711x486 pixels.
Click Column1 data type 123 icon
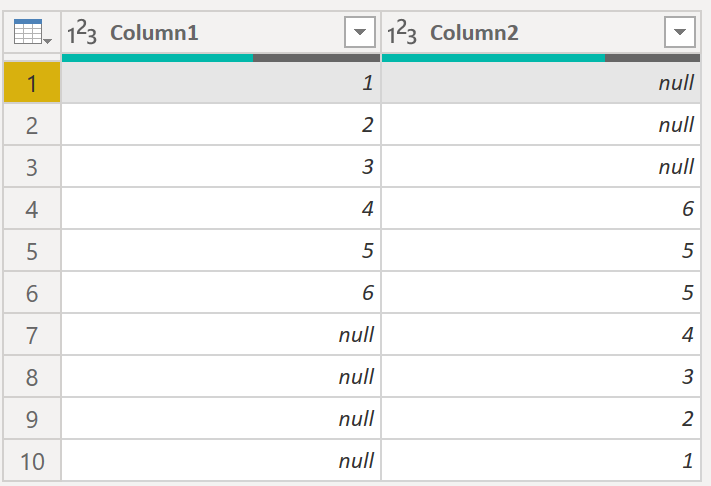(x=82, y=33)
